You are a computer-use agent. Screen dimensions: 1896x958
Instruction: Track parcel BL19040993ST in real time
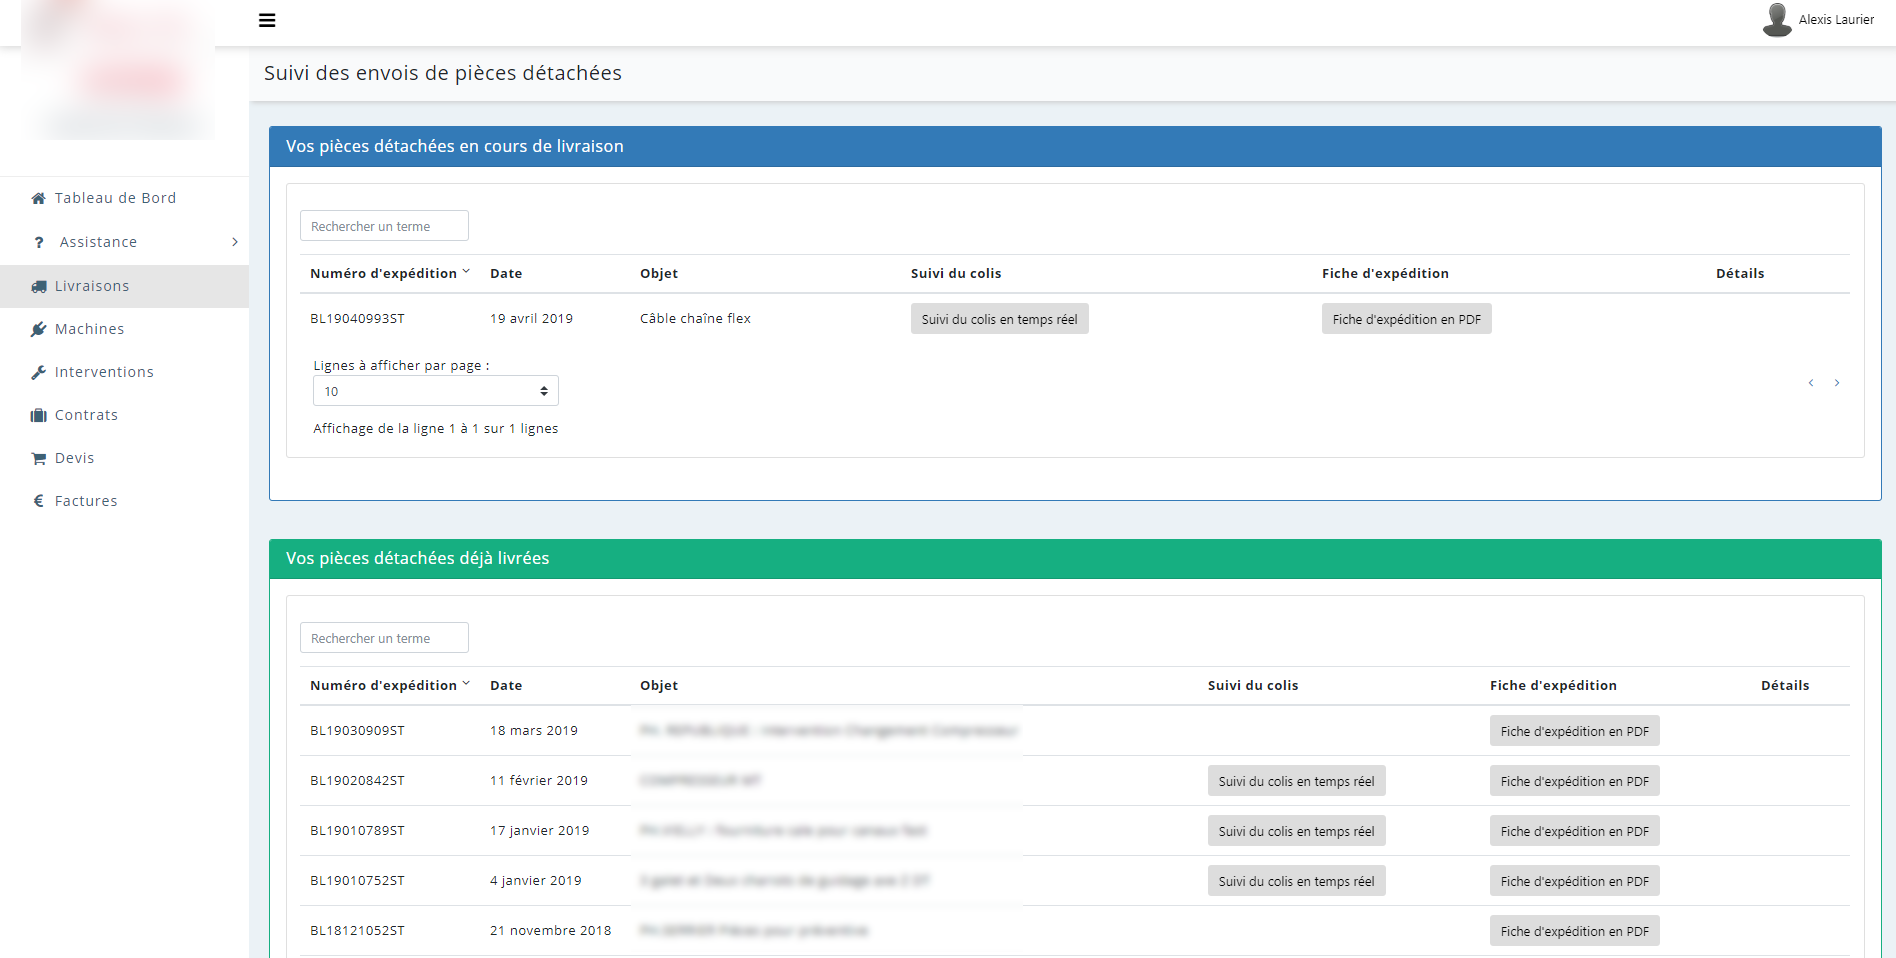(x=999, y=319)
